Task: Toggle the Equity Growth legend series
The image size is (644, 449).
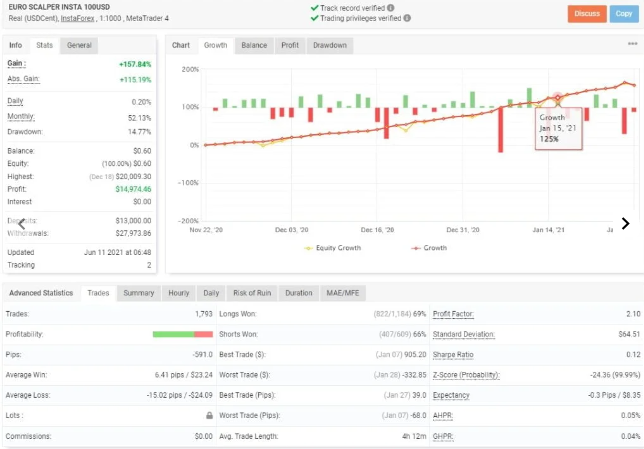Action: tap(332, 247)
